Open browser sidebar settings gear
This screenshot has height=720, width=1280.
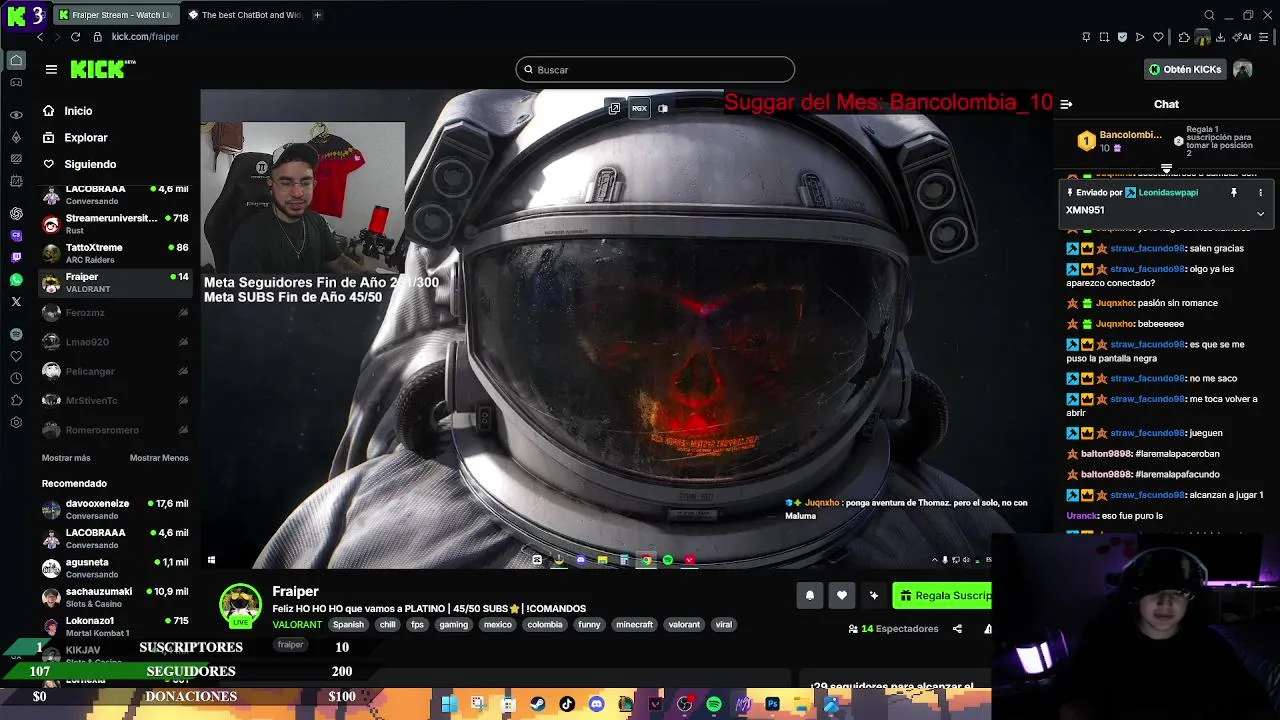click(x=16, y=422)
